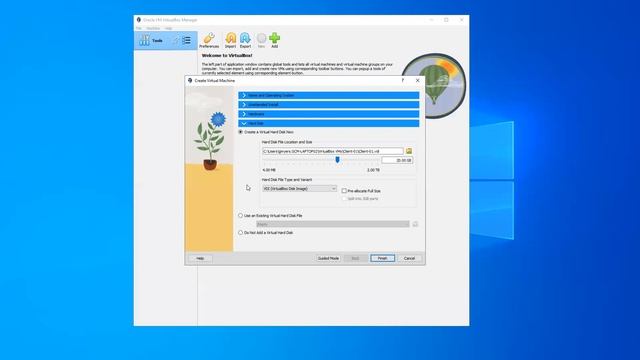Screen dimensions: 640x360
Task: Enable Pre-allocate Full Size checkbox
Action: (x=344, y=191)
